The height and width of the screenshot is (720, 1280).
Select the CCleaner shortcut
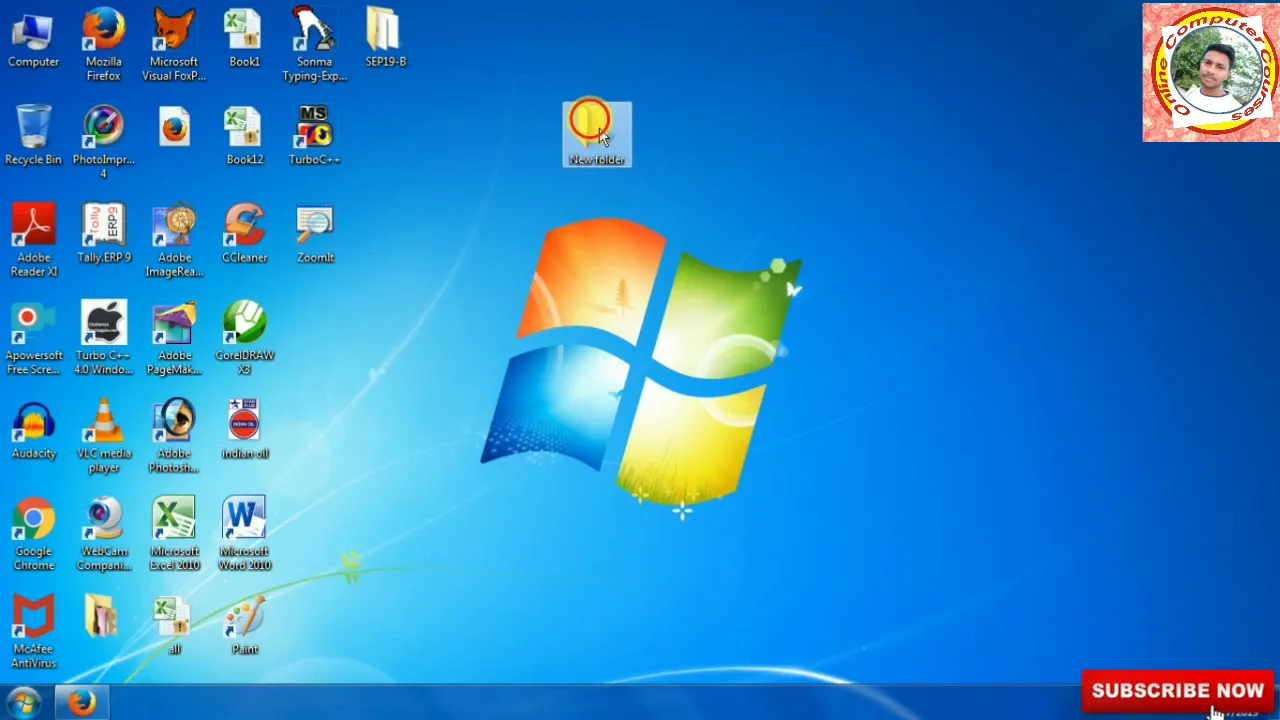point(244,233)
